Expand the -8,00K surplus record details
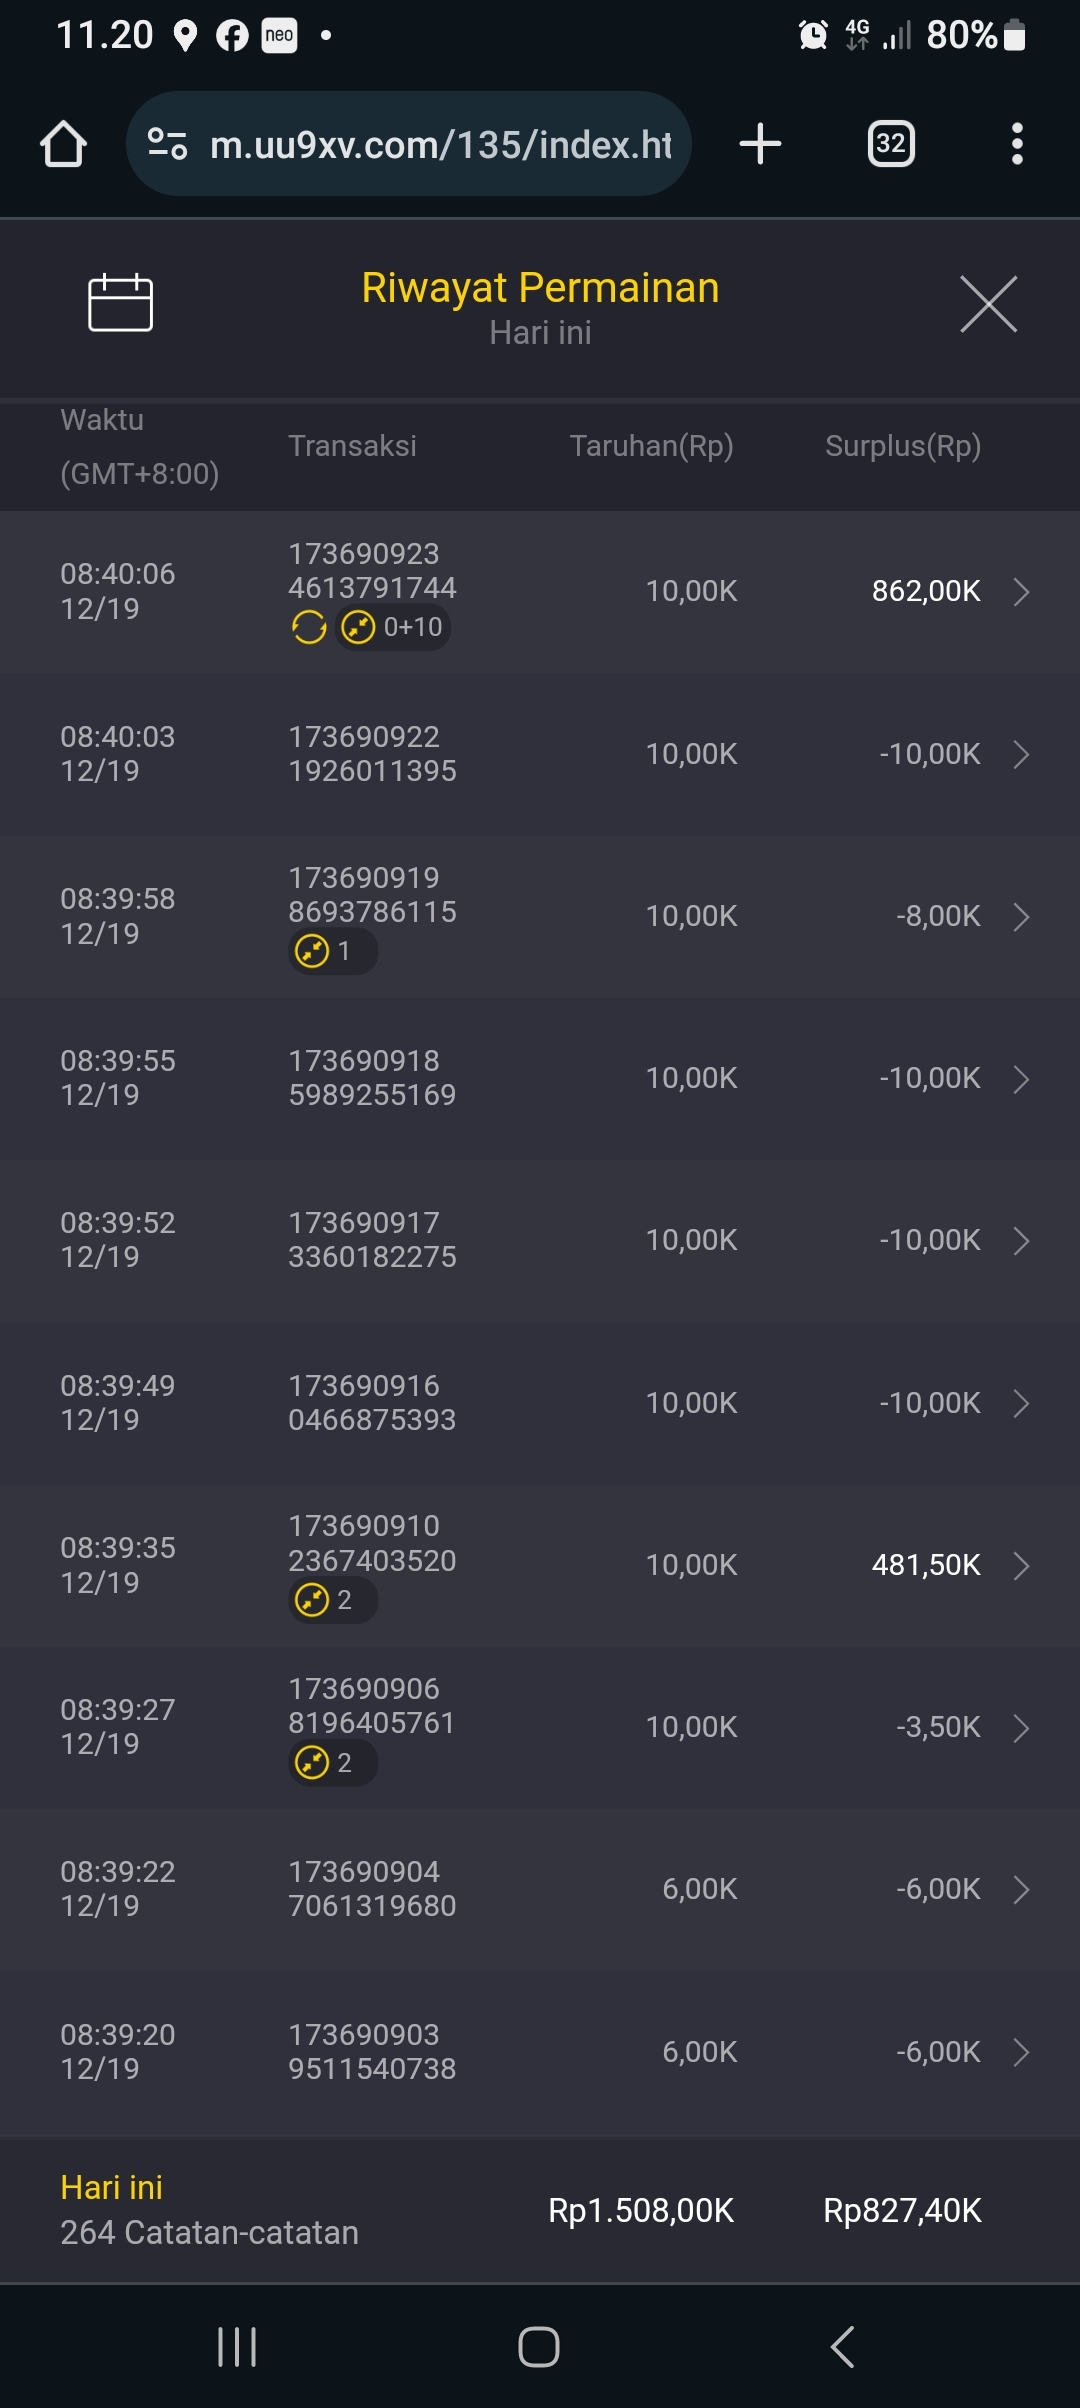The height and width of the screenshot is (2408, 1080). (1021, 917)
